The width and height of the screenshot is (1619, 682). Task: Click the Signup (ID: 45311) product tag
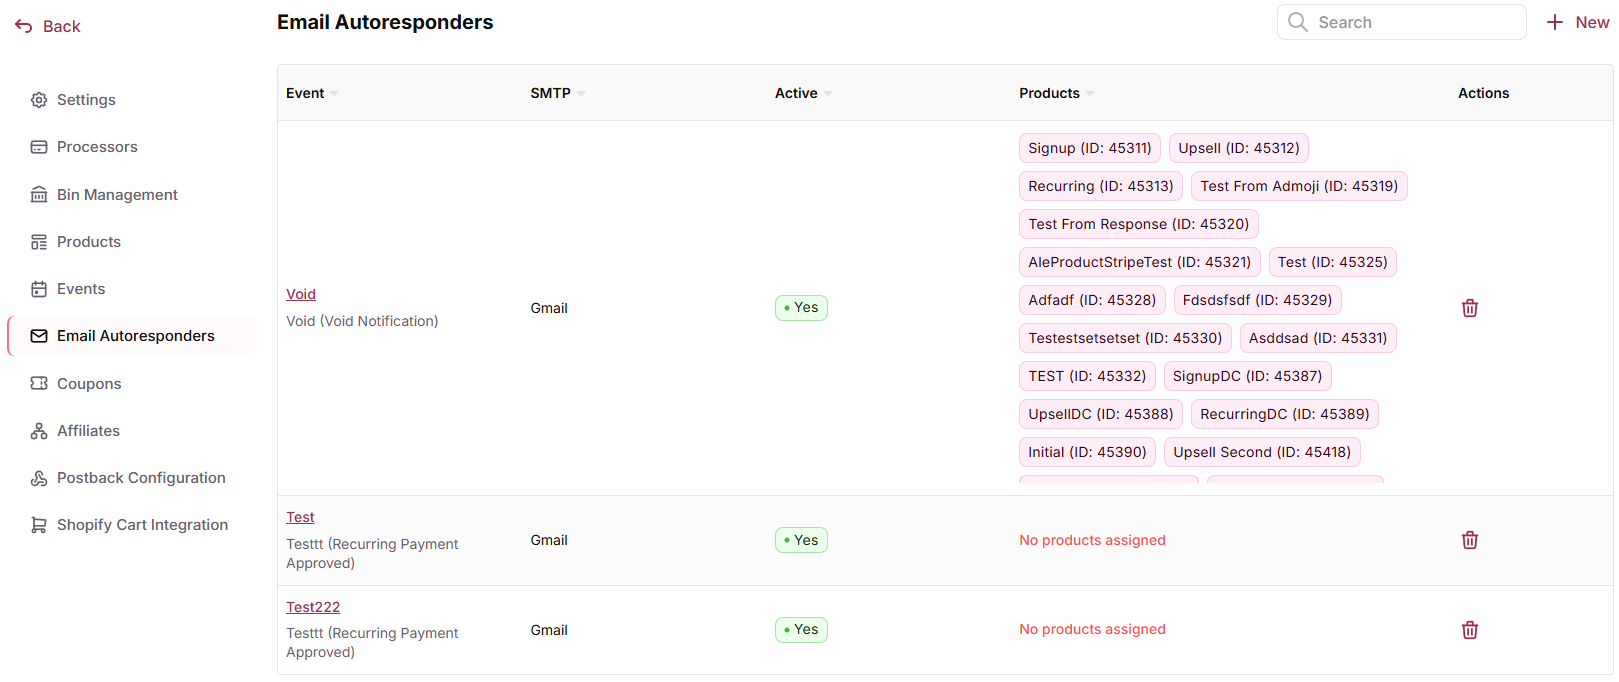(1090, 148)
